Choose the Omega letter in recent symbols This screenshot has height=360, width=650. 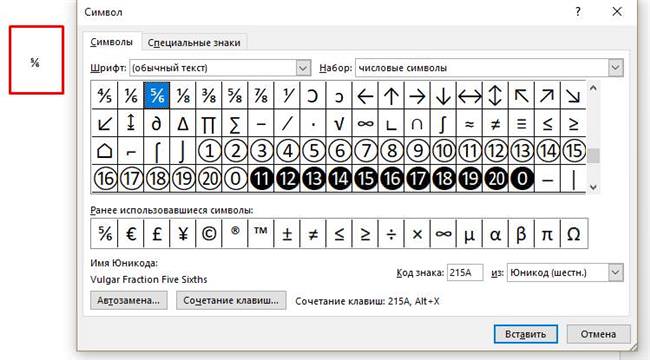[x=574, y=234]
